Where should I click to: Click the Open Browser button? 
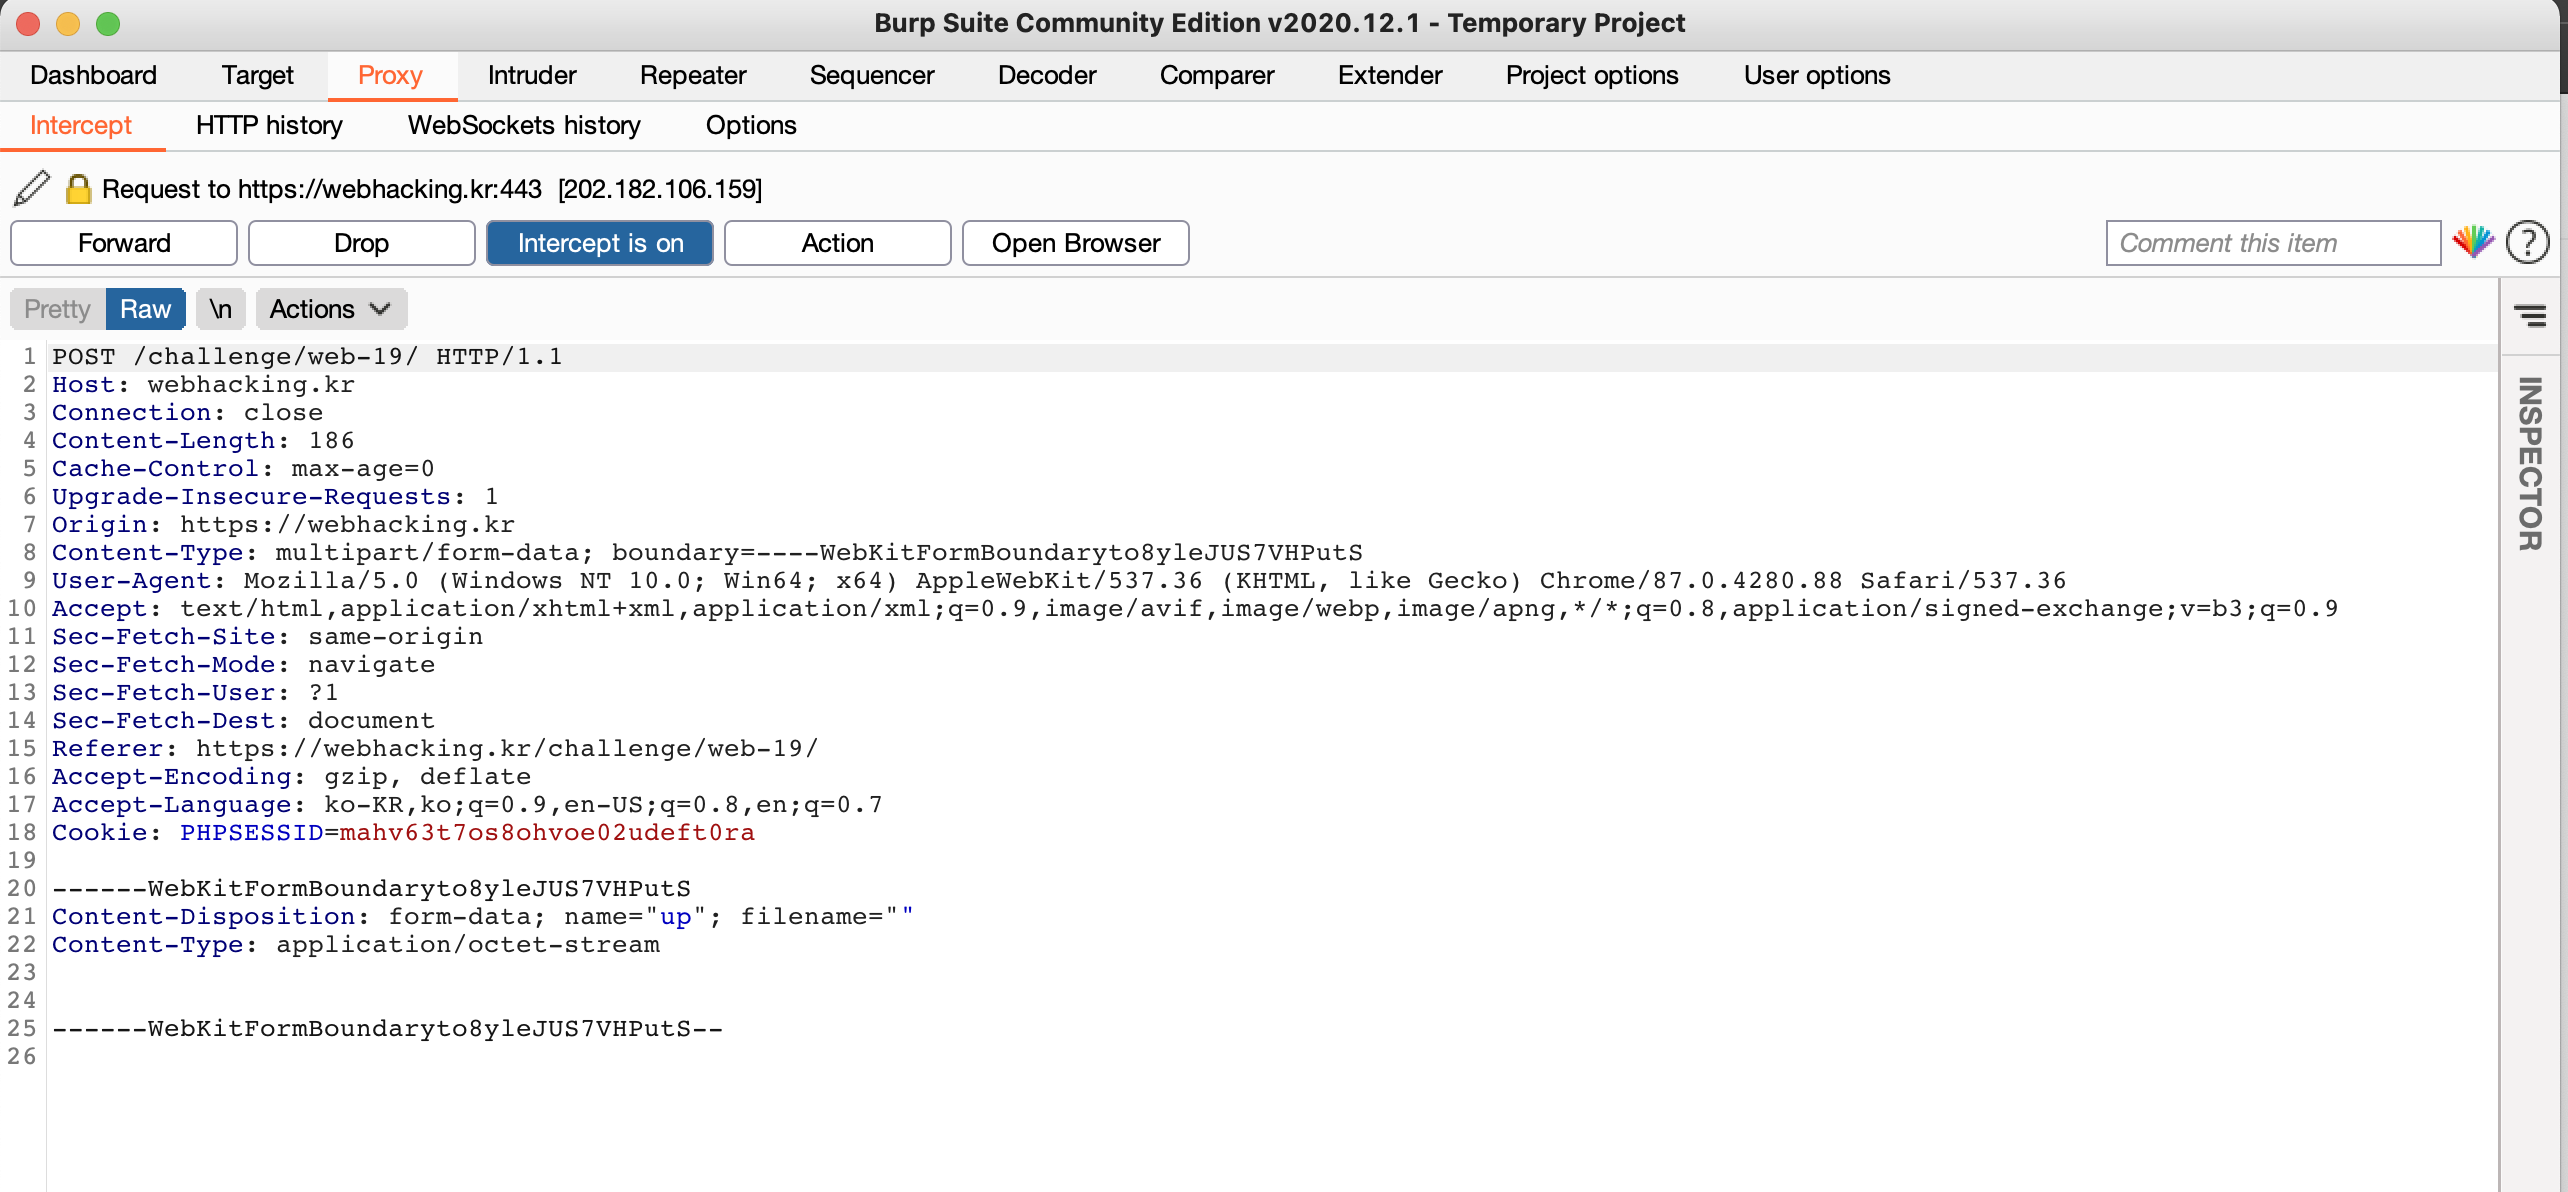click(x=1075, y=243)
